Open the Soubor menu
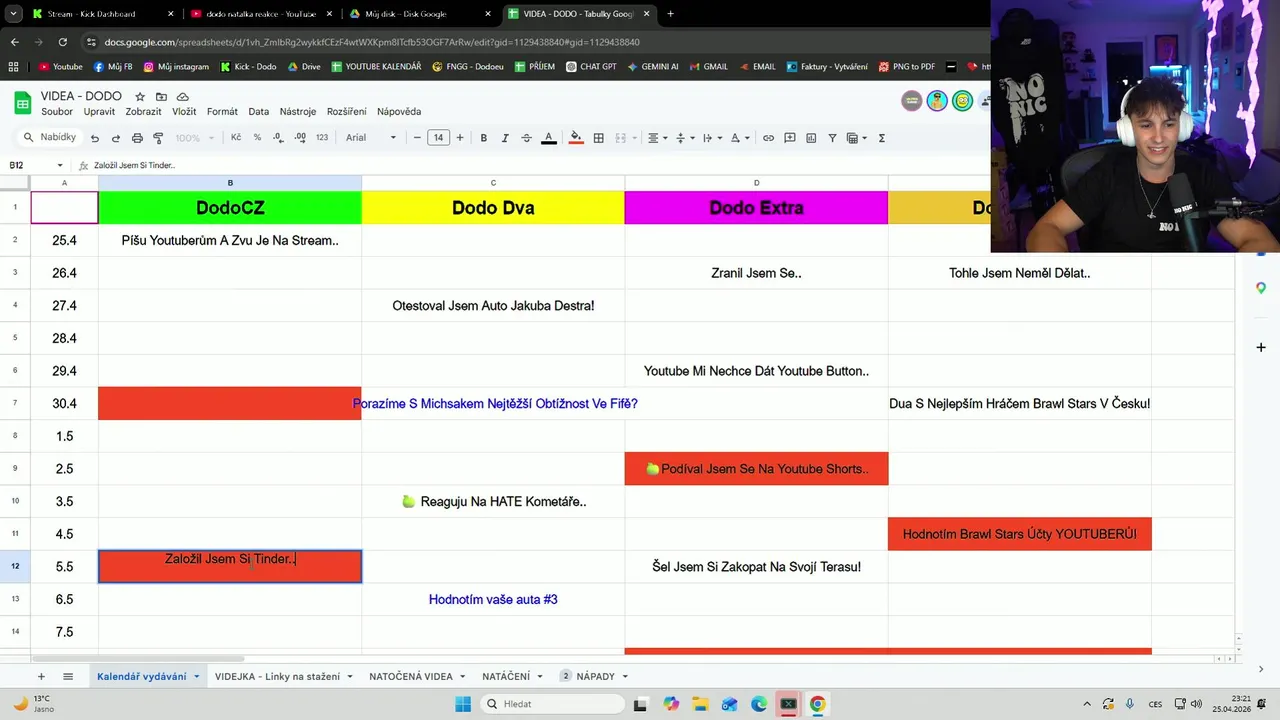1280x720 pixels. (57, 112)
